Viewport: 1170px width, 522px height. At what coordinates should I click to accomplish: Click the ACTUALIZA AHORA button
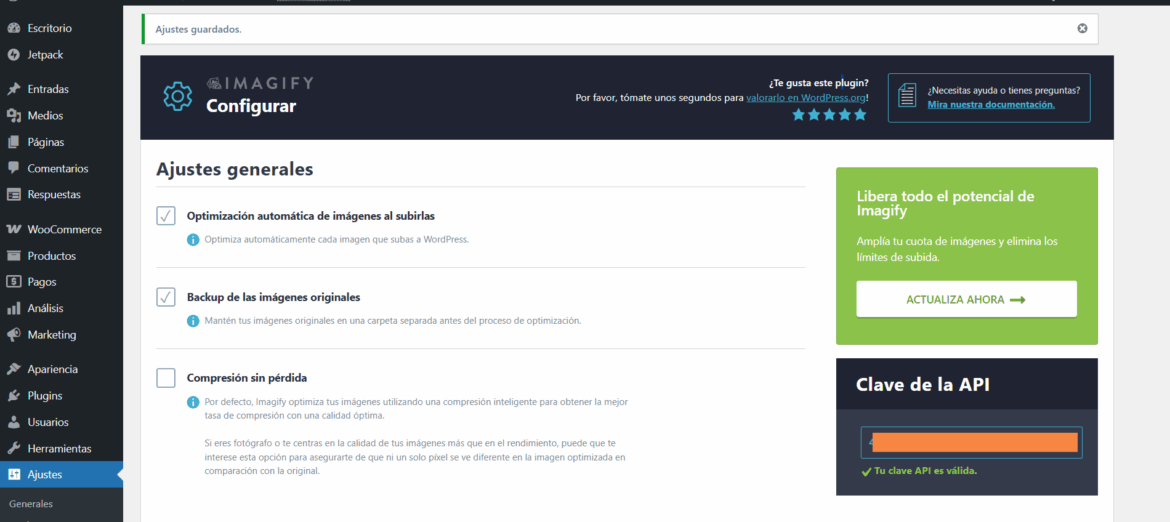(x=966, y=299)
